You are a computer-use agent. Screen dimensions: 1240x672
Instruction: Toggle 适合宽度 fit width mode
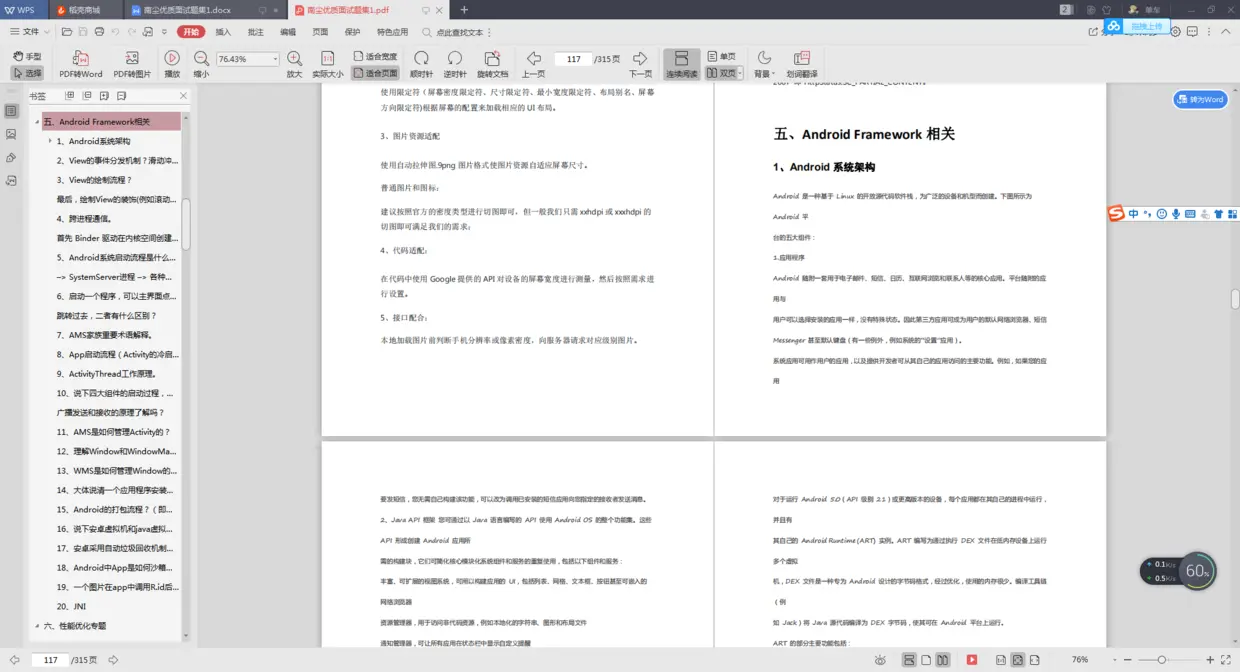pyautogui.click(x=375, y=57)
